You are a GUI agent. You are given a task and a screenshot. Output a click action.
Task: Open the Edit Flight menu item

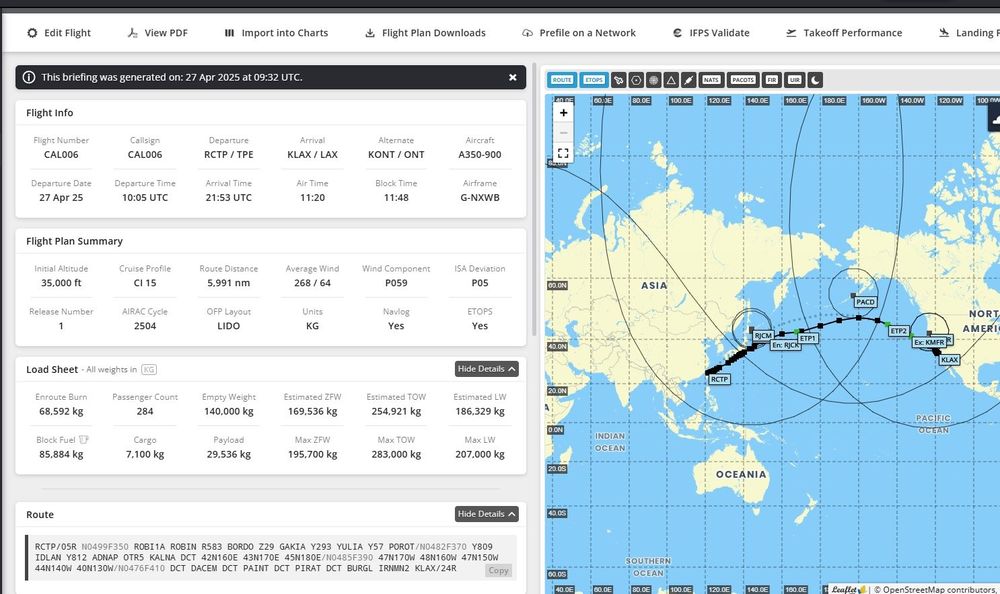59,33
